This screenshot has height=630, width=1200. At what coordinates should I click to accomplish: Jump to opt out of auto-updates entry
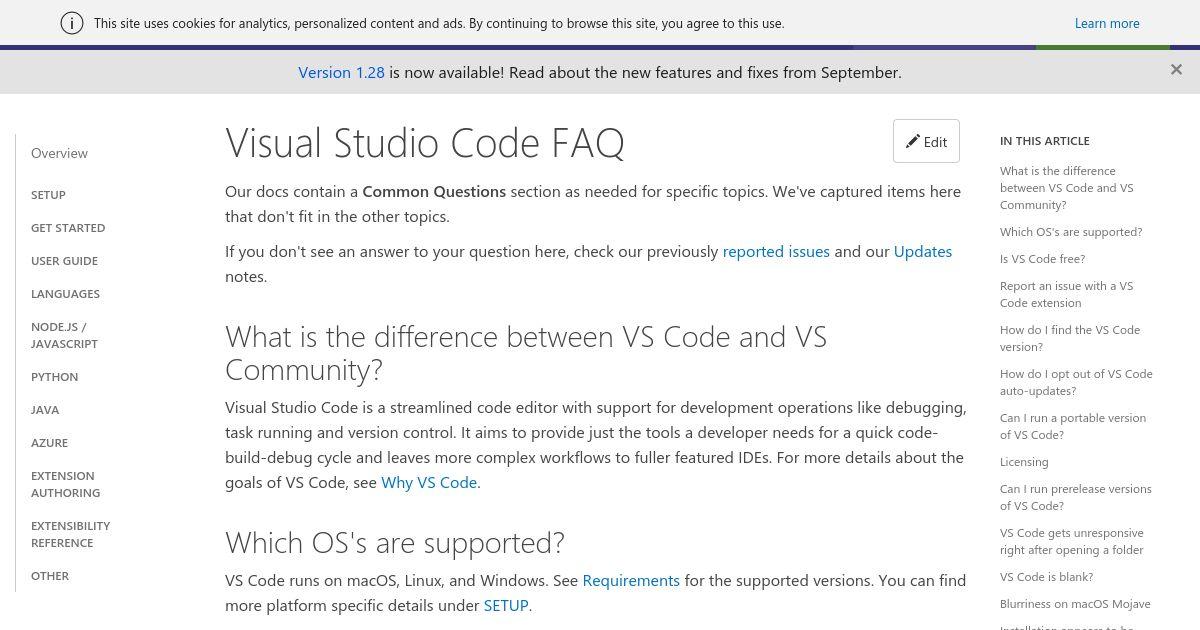pos(1076,382)
